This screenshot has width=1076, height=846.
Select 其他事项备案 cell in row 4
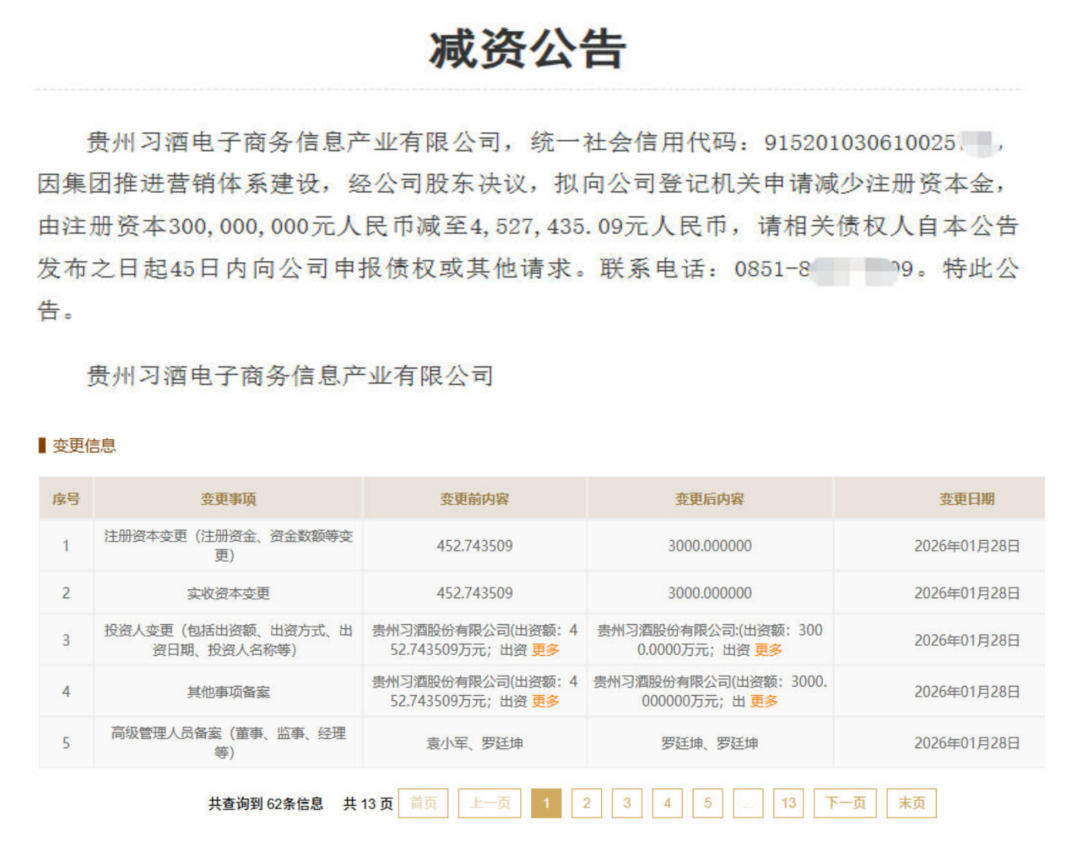pyautogui.click(x=228, y=692)
